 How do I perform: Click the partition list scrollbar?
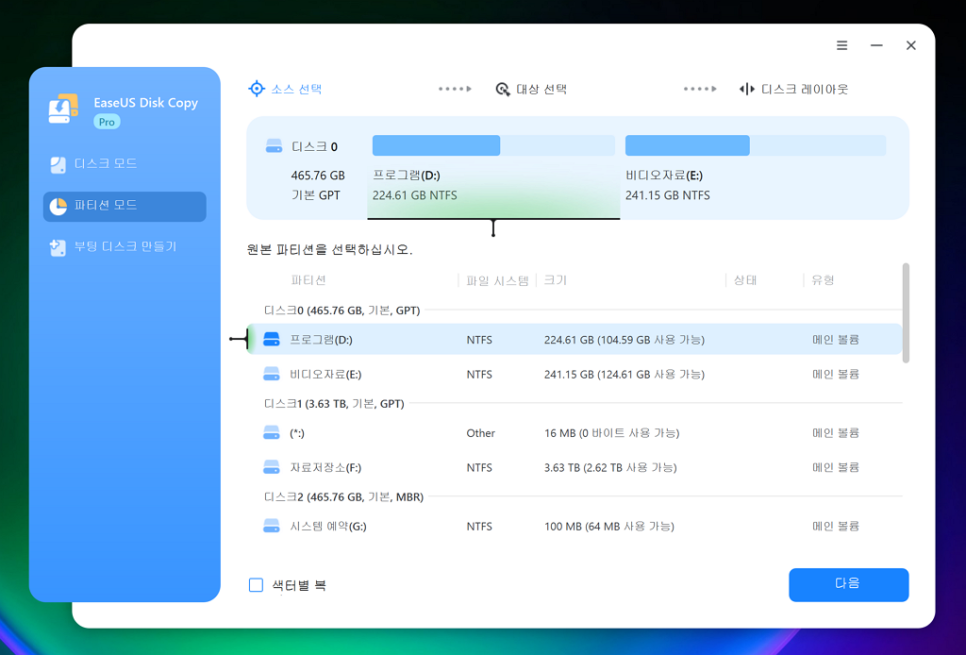click(906, 313)
